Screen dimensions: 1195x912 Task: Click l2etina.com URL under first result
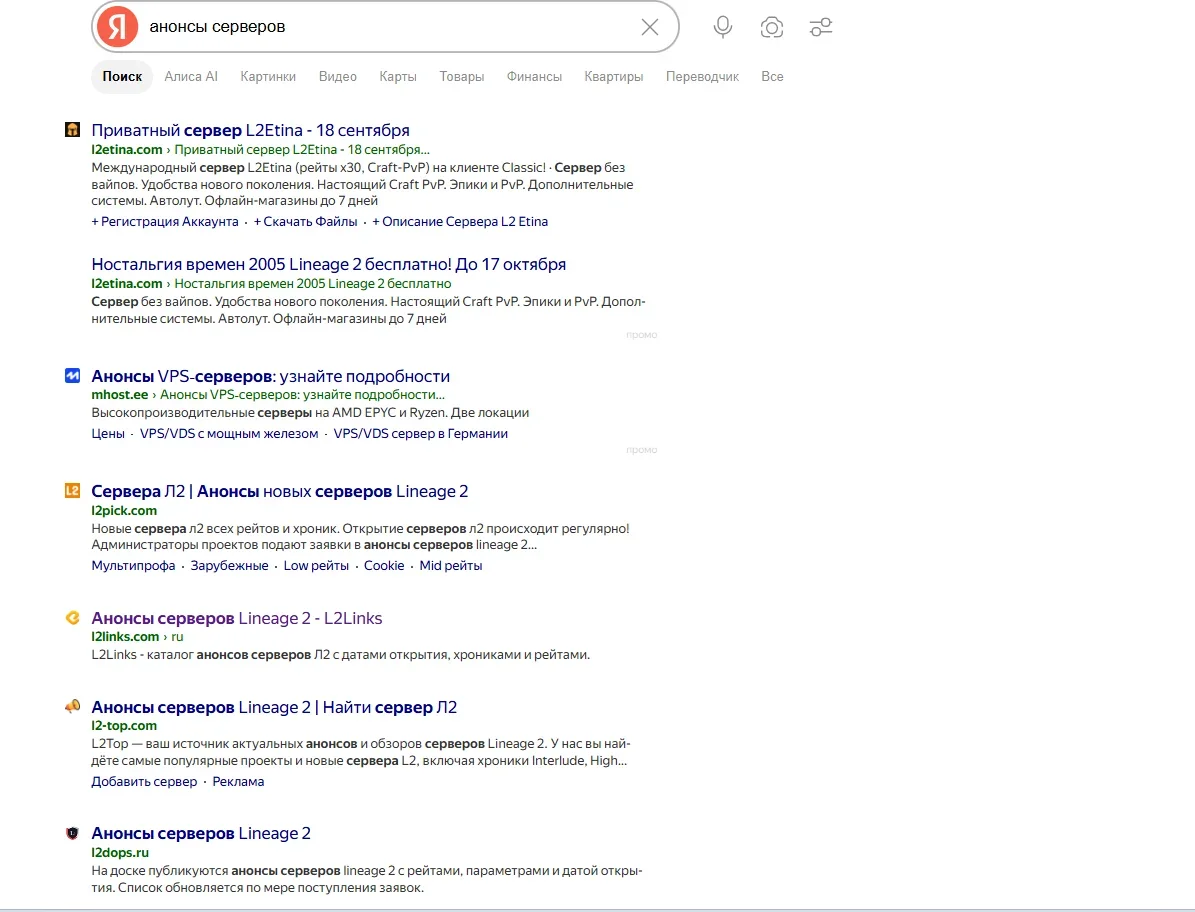(x=127, y=149)
